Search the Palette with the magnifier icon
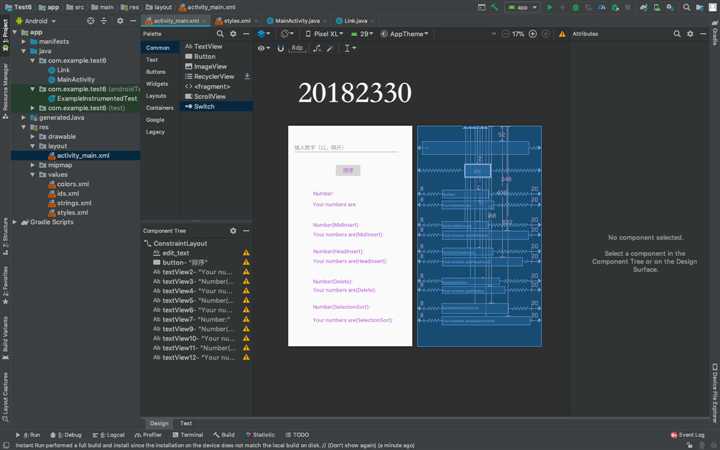The width and height of the screenshot is (720, 450). click(220, 34)
